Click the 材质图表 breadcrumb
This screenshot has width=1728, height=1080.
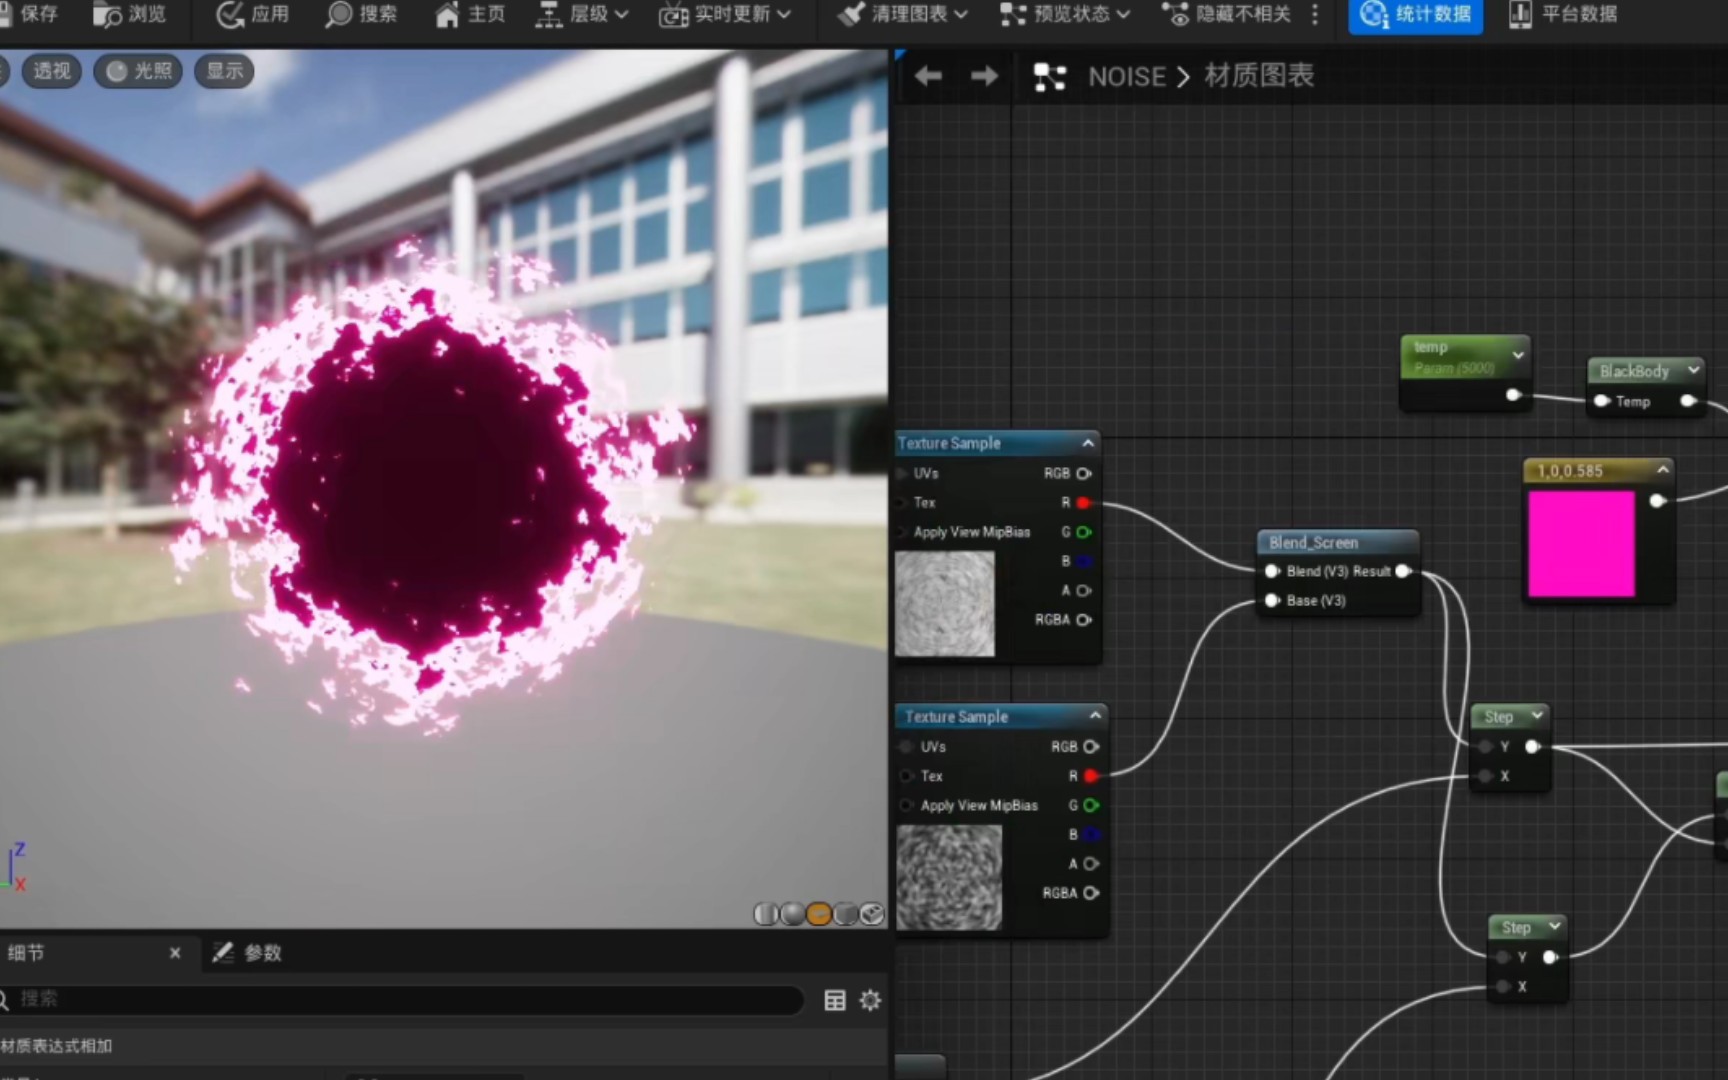tap(1259, 76)
